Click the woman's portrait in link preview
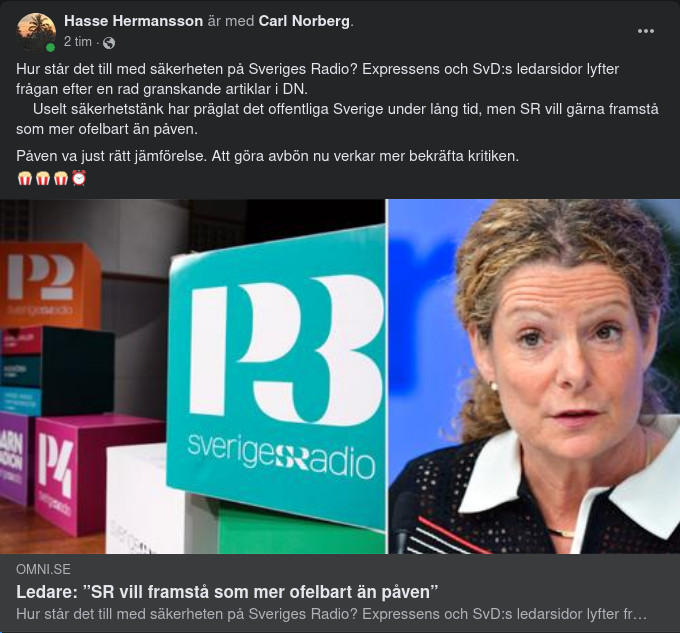The width and height of the screenshot is (680, 633). [534, 376]
